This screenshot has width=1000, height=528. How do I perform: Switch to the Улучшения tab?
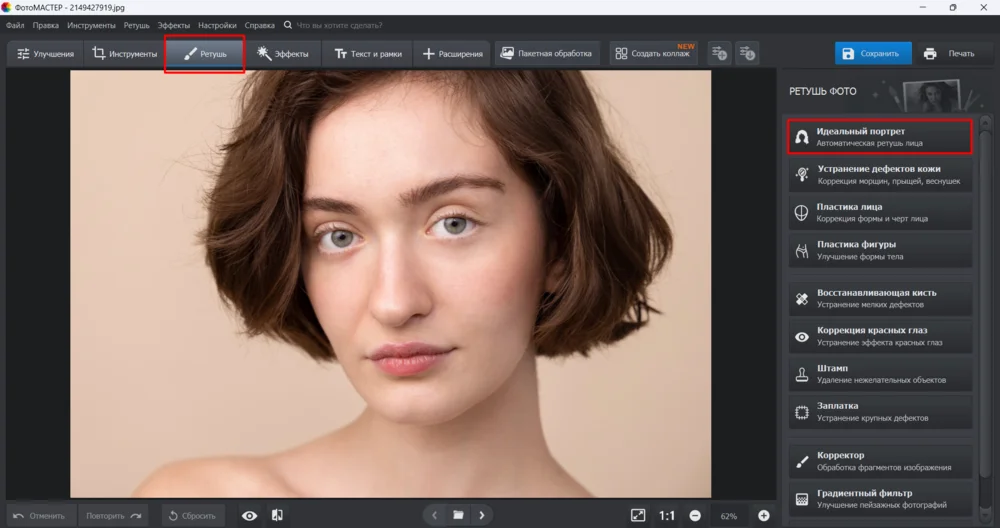(x=45, y=54)
